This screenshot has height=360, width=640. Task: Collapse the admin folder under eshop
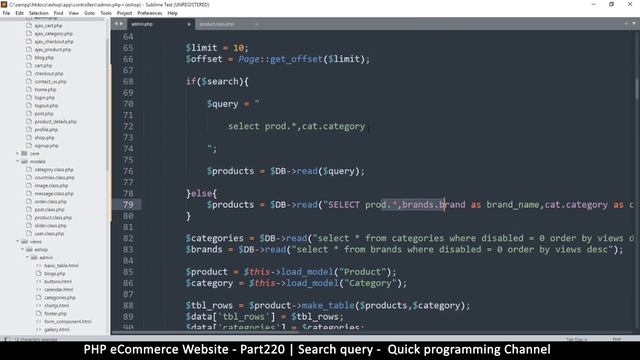(27, 258)
